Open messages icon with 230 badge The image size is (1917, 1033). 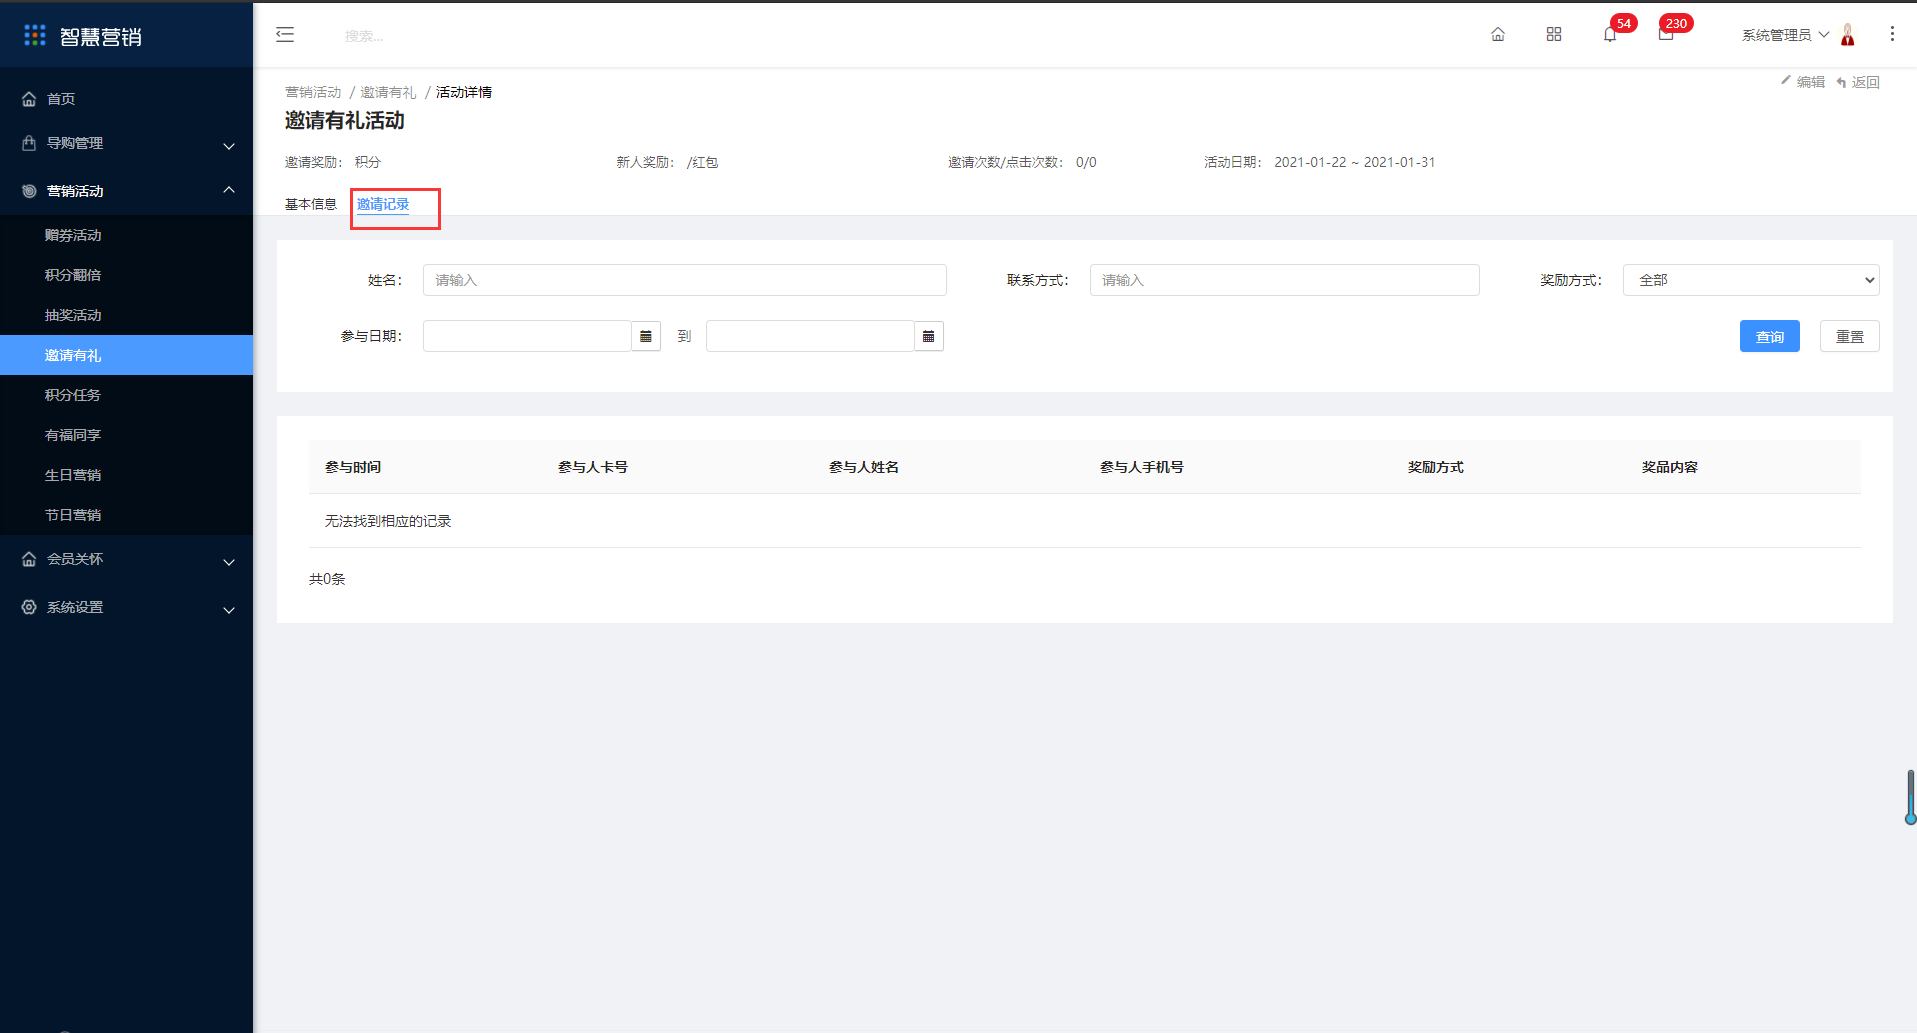(x=1666, y=35)
